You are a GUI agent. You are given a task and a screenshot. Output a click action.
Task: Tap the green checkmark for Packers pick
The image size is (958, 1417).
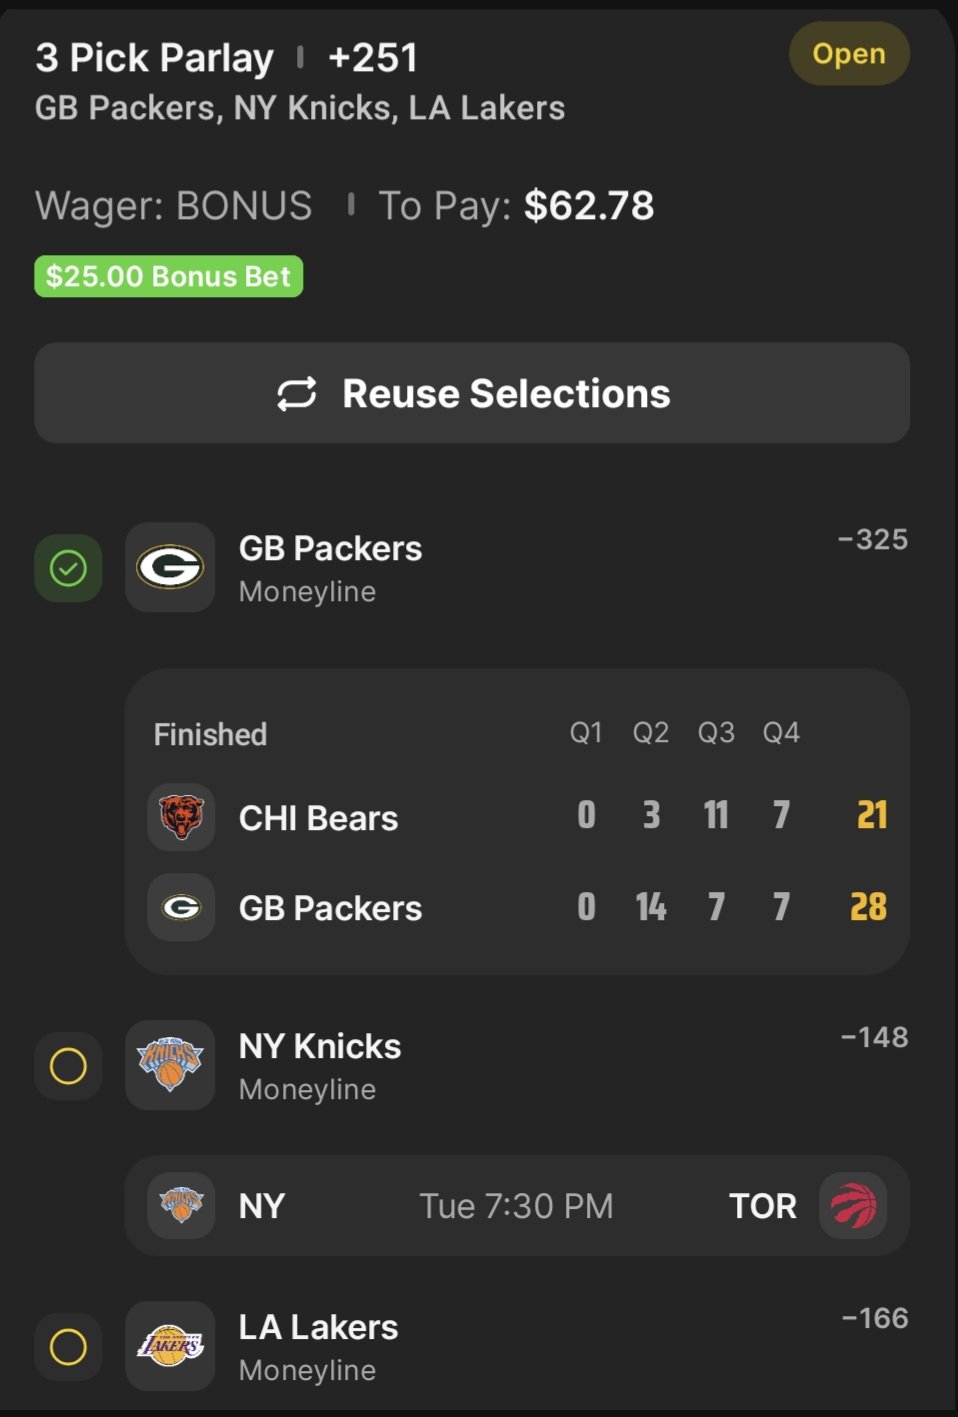coord(68,568)
